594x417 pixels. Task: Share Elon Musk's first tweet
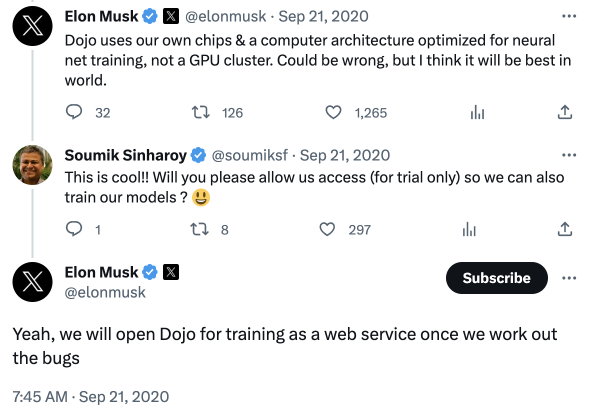[x=564, y=112]
